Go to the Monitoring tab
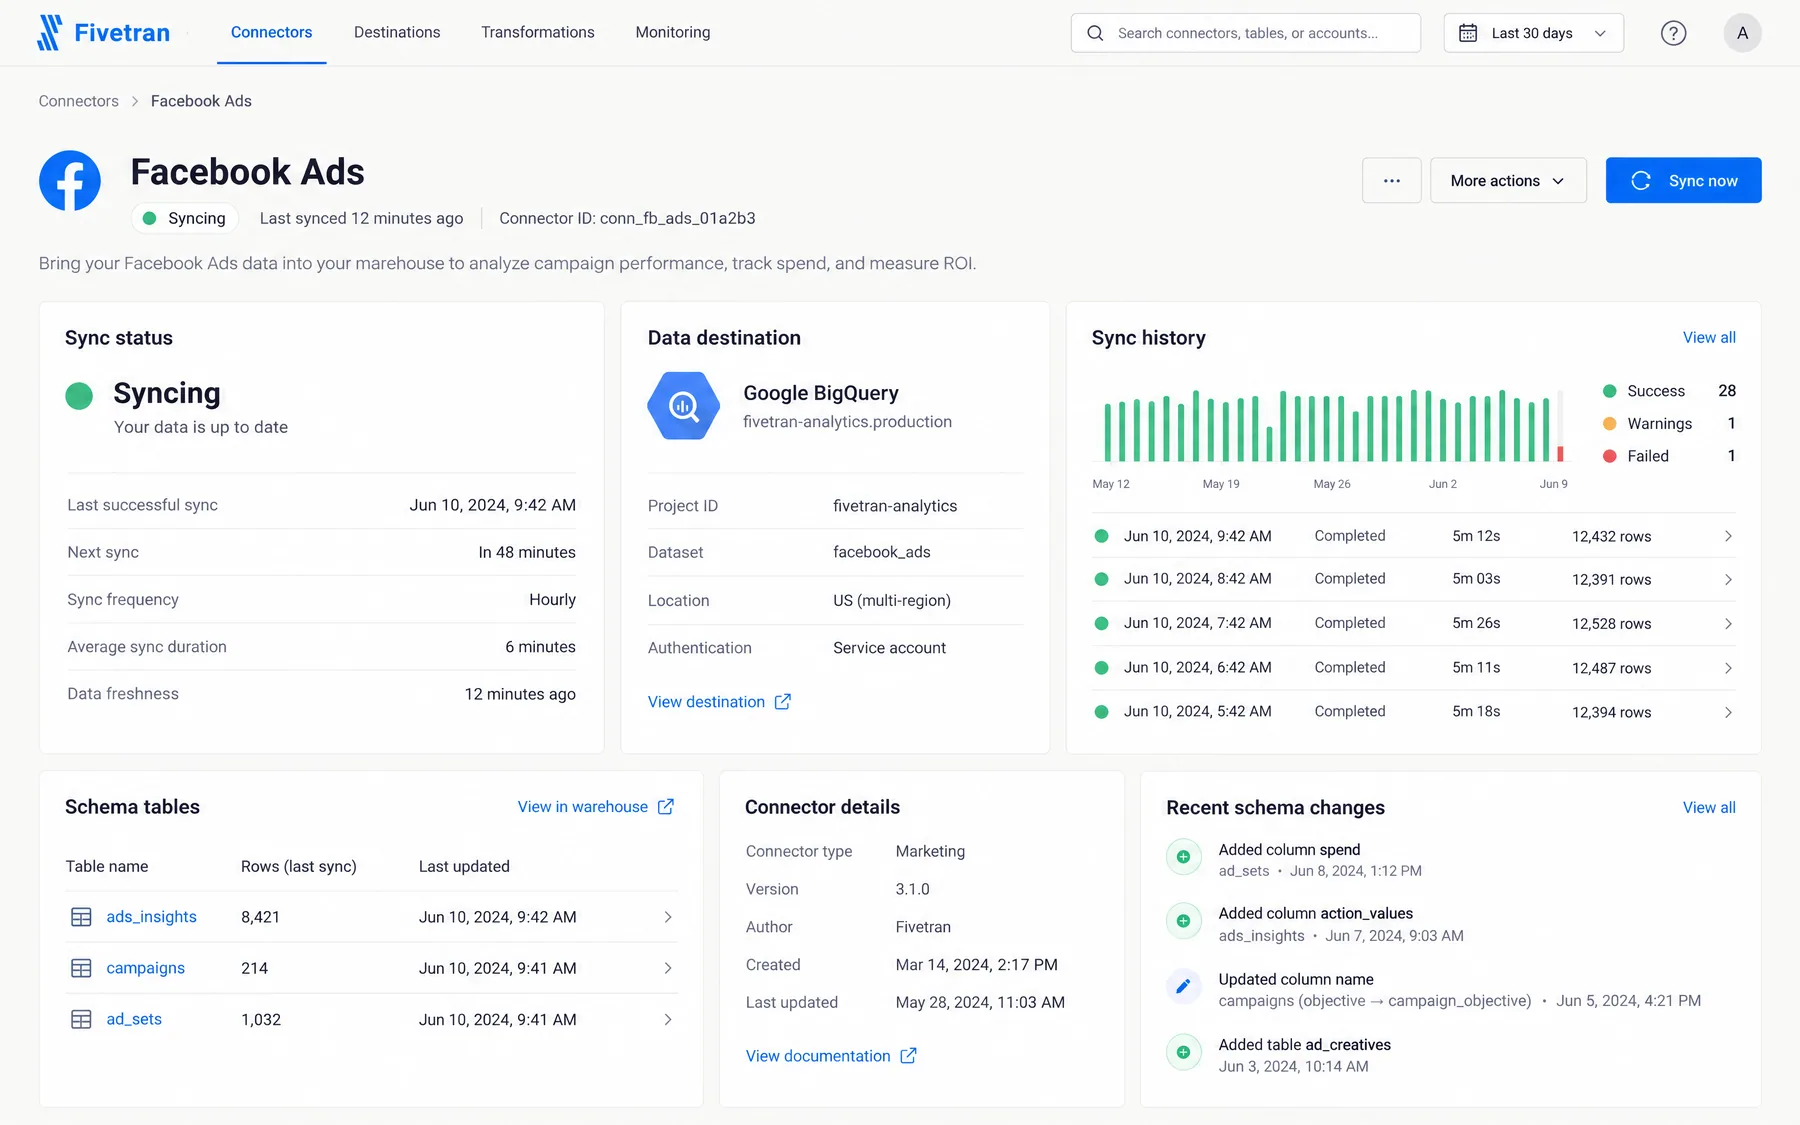 (x=673, y=32)
